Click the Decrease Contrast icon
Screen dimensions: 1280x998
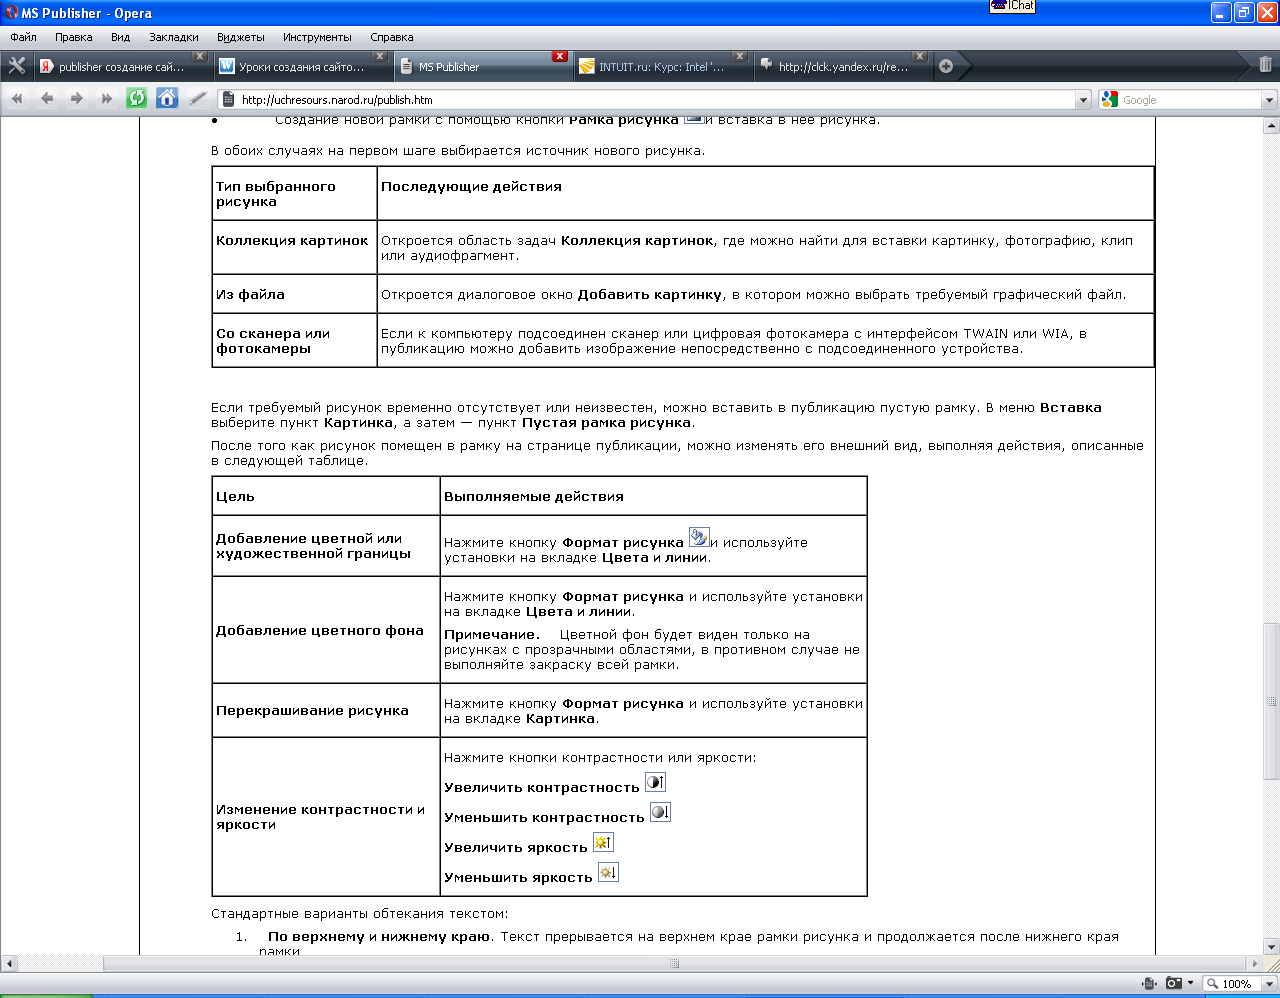click(x=660, y=812)
